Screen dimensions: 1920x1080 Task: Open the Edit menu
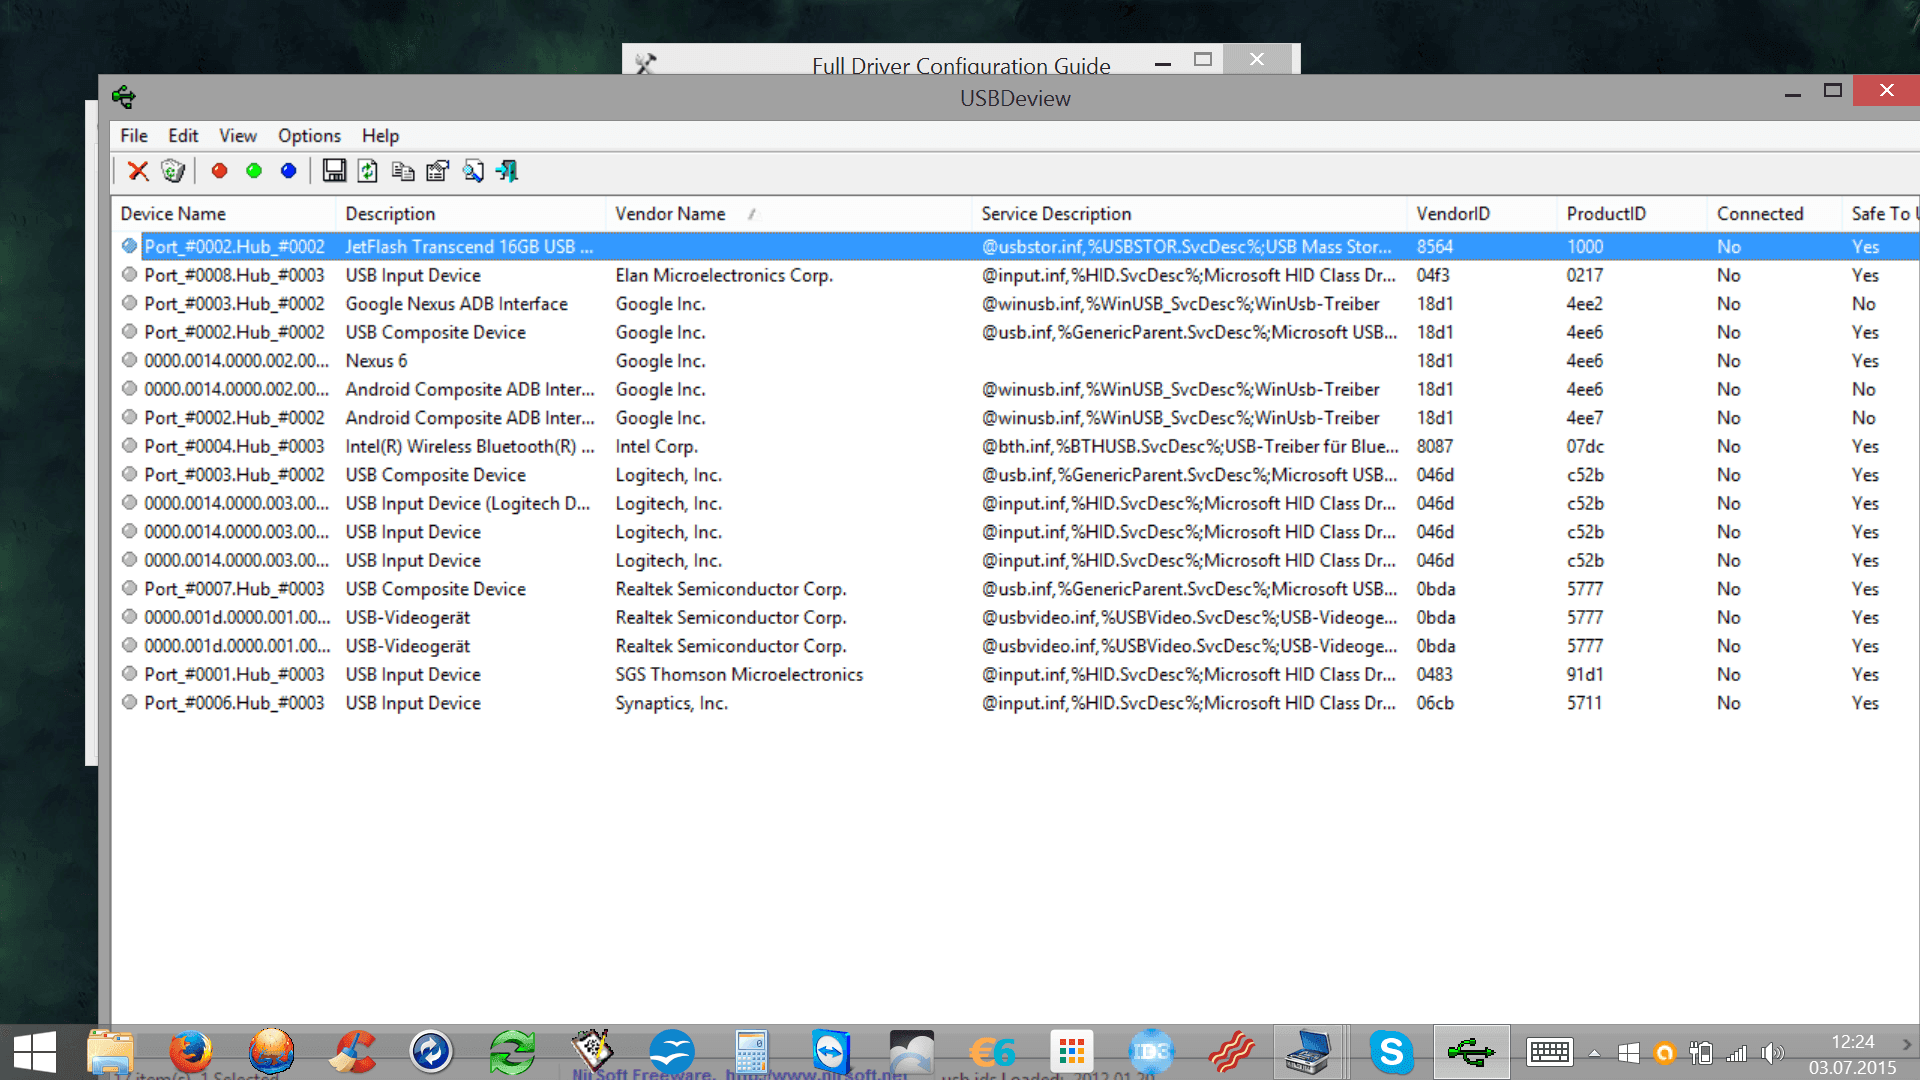[183, 135]
